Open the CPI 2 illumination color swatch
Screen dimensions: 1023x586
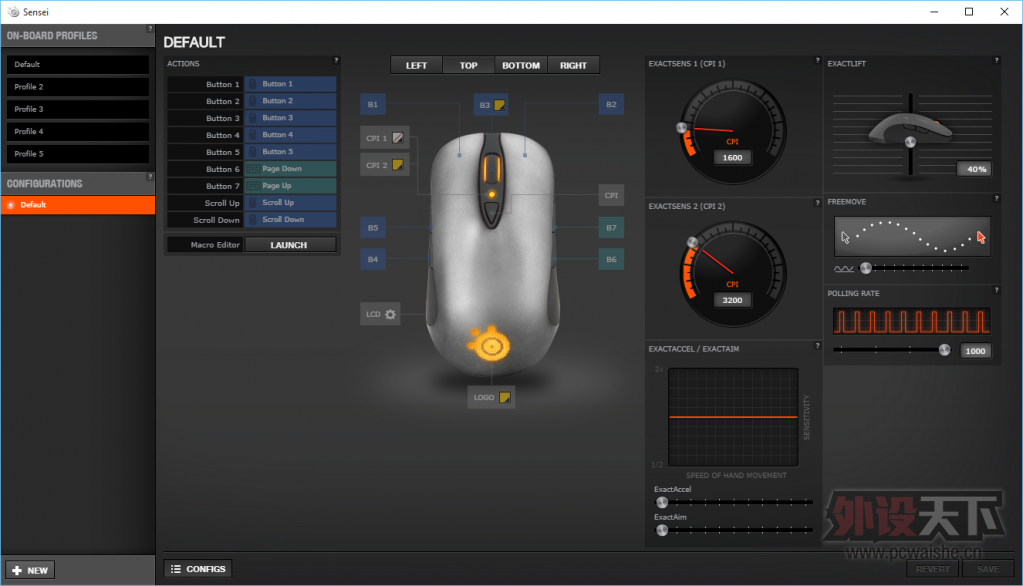tap(398, 165)
